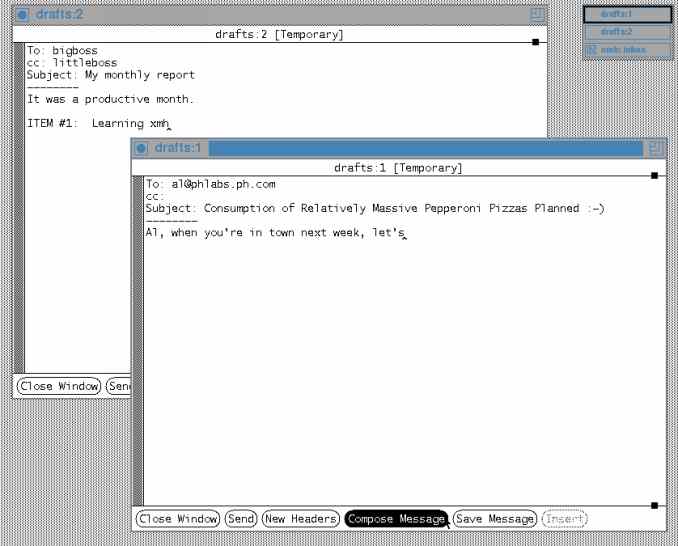The width and height of the screenshot is (678, 546).
Task: Click the resize icon at right of drafts:2 title bar
Action: pos(537,14)
